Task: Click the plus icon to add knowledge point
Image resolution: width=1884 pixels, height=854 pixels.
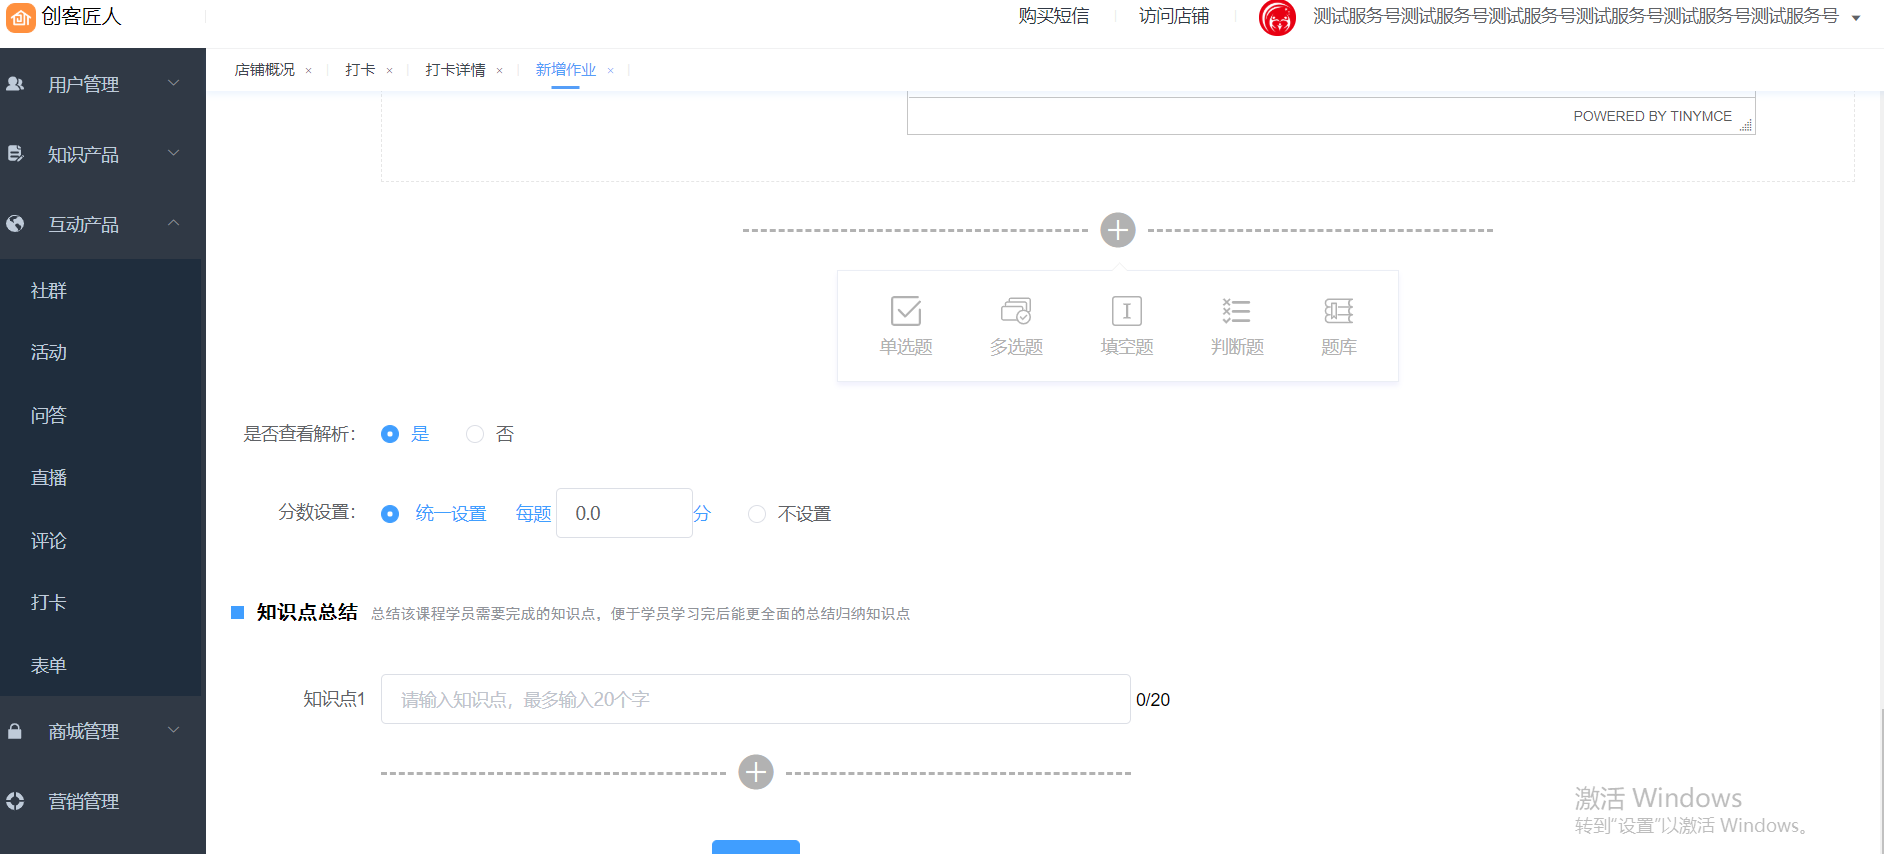Action: click(x=755, y=772)
